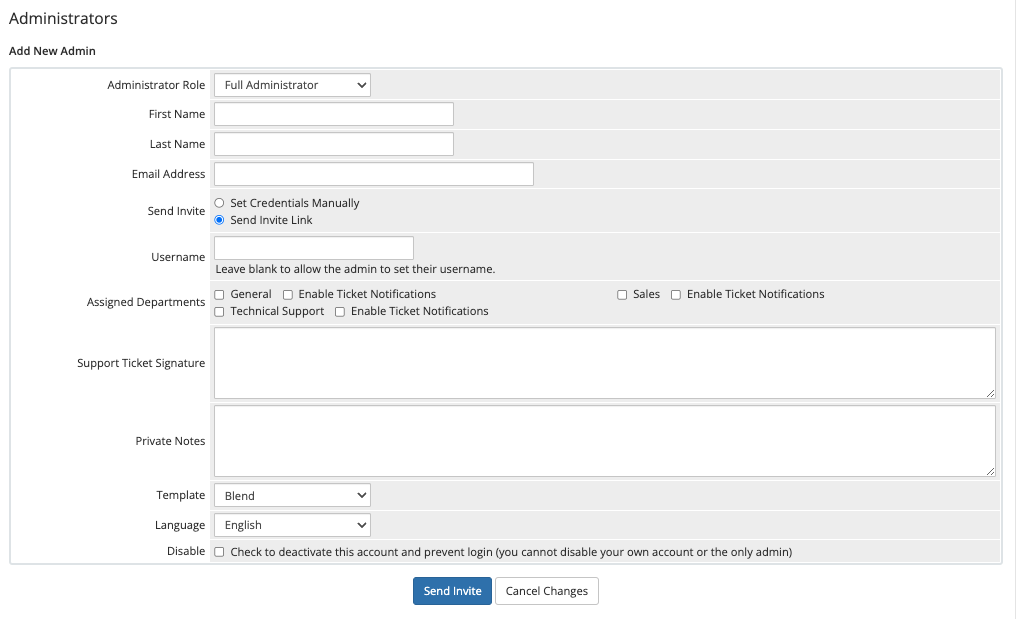Enable Ticket Notifications for Sales department
Screen dimensions: 1016x619
(676, 294)
